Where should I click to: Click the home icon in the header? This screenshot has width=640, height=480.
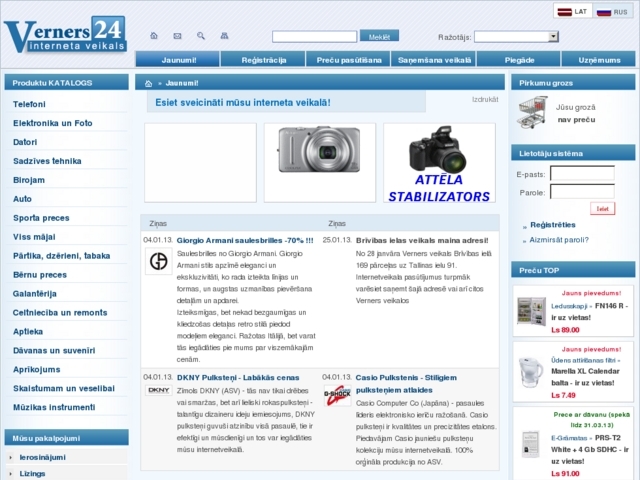(x=153, y=36)
